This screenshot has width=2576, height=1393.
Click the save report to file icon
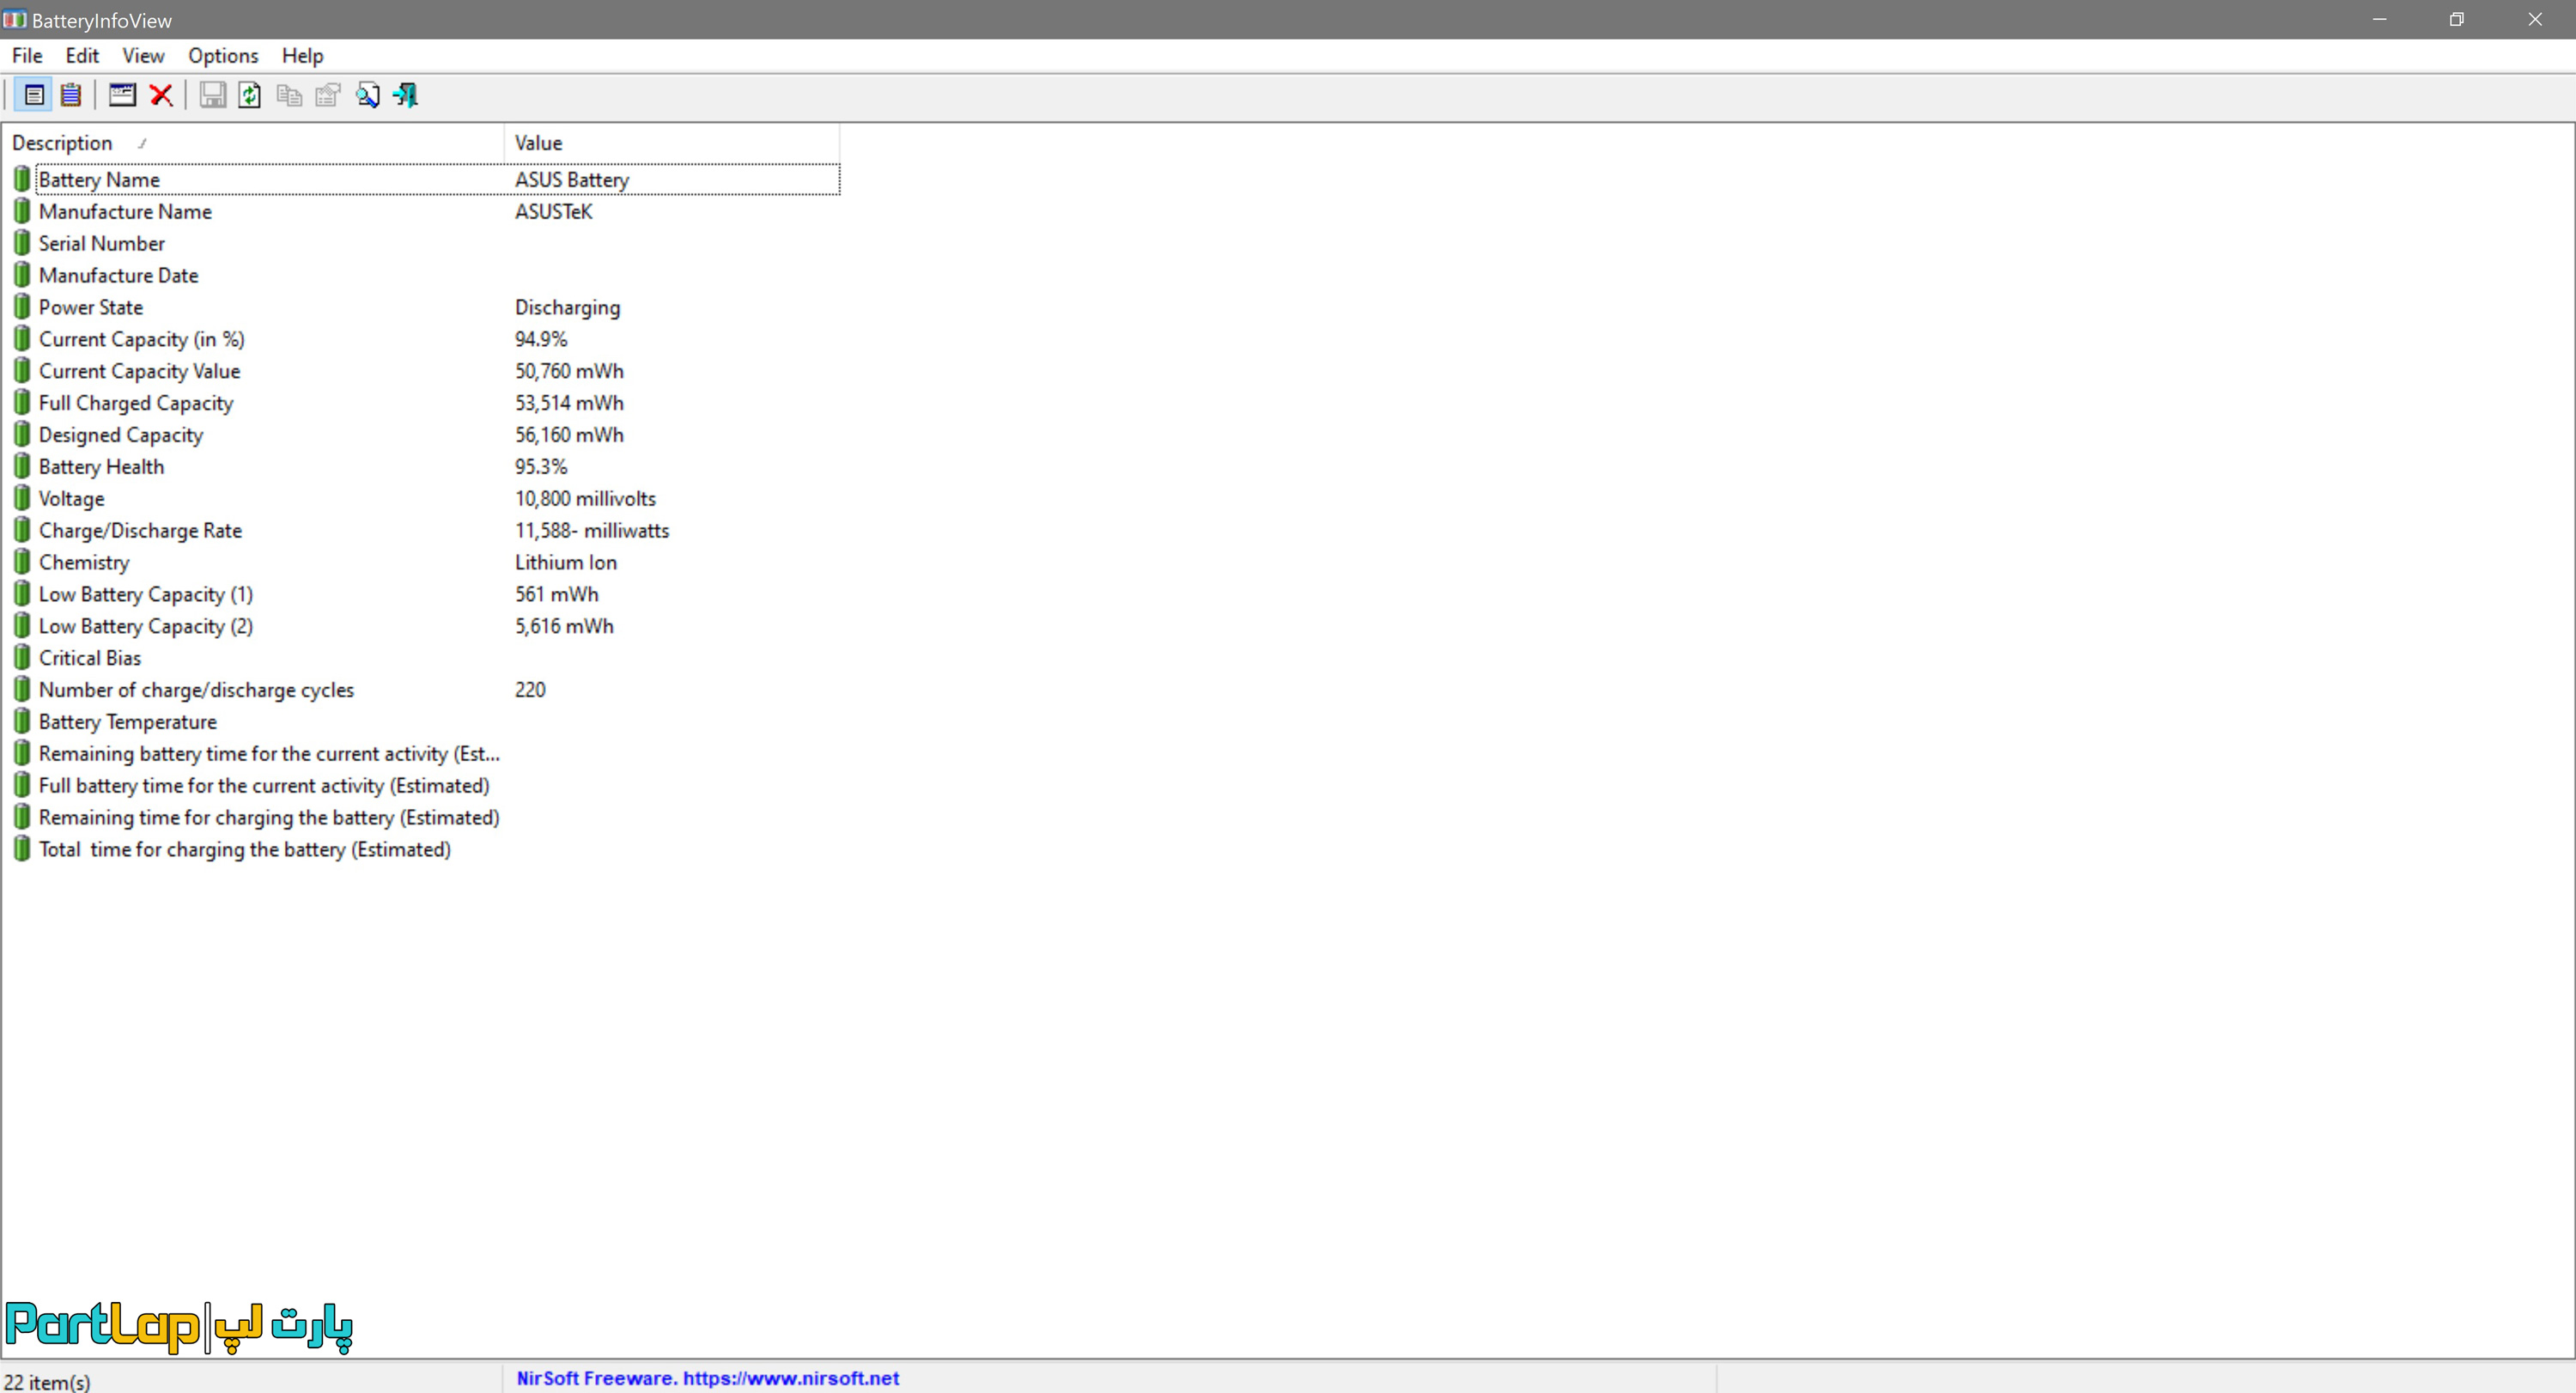click(x=211, y=94)
